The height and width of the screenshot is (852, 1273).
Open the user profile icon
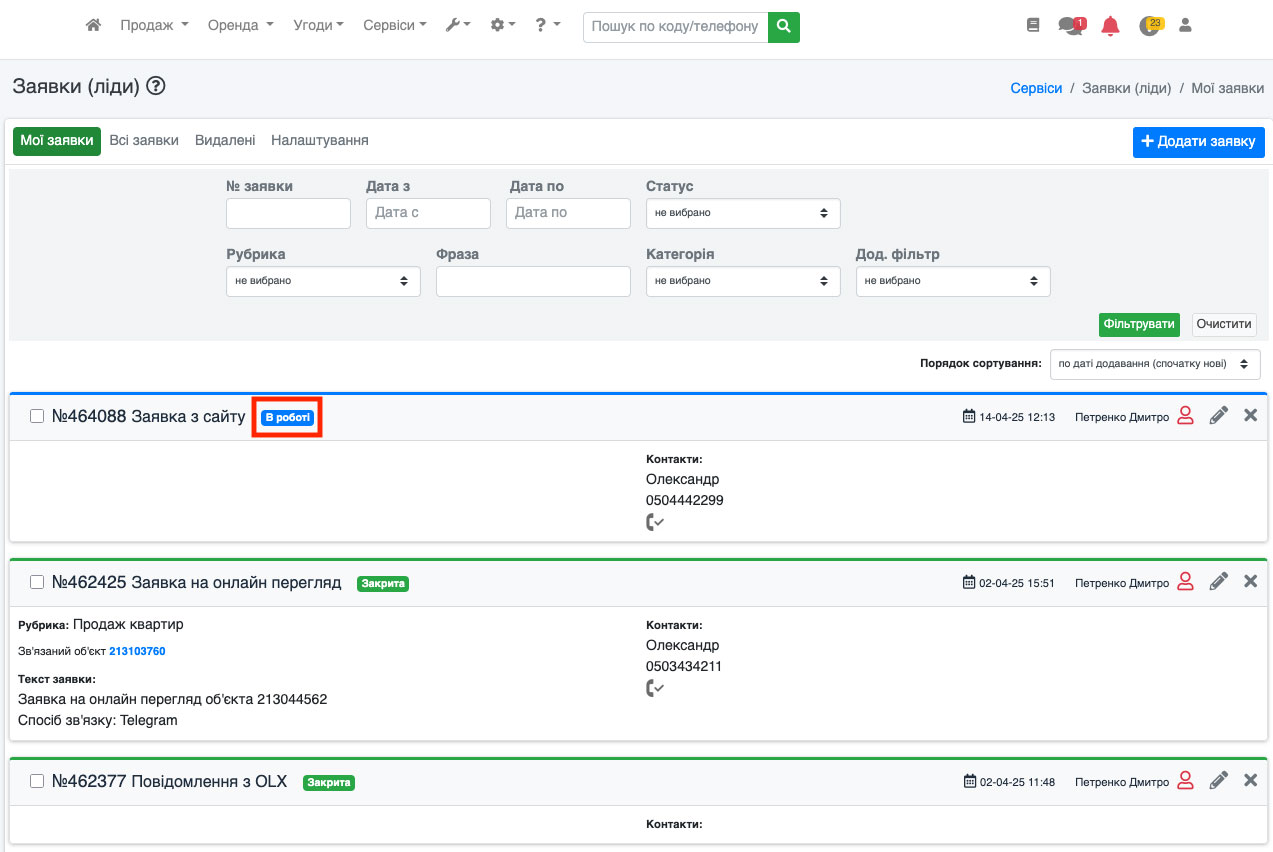[x=1186, y=26]
